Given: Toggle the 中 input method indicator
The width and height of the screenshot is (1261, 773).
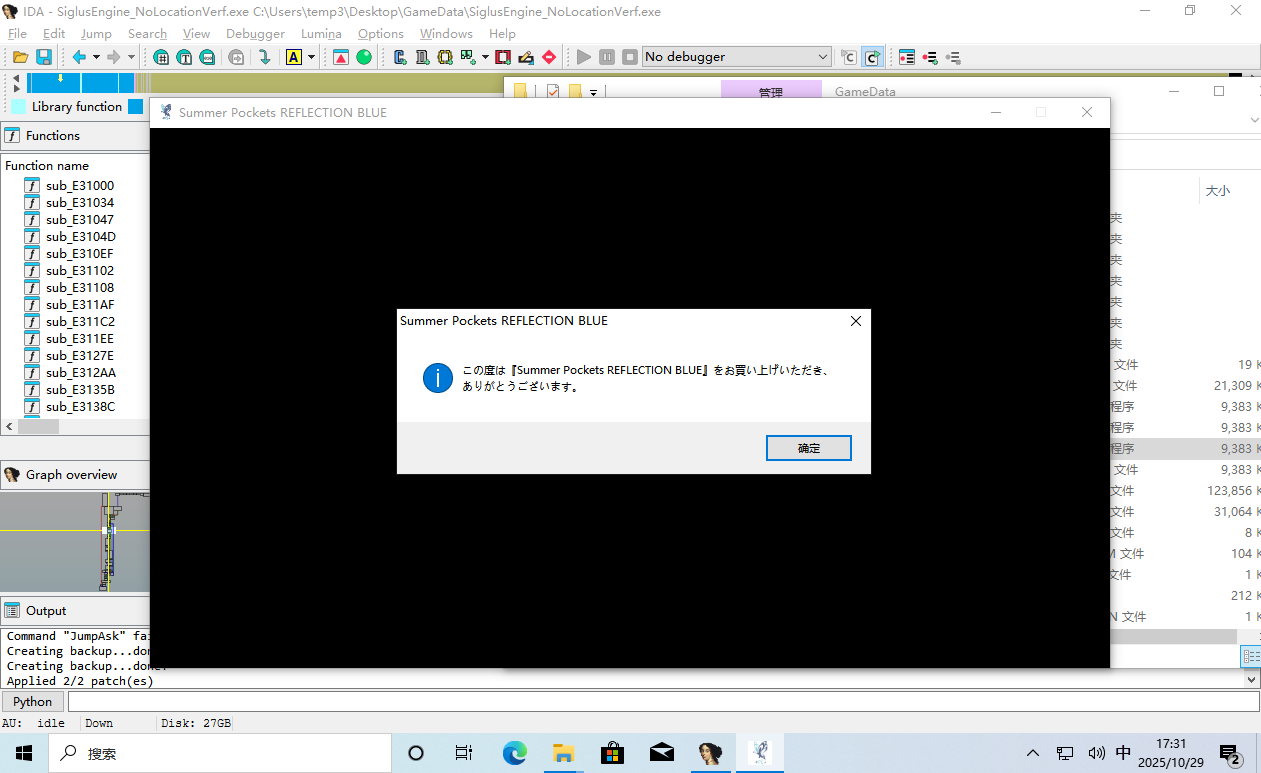Looking at the screenshot, I should [1123, 753].
